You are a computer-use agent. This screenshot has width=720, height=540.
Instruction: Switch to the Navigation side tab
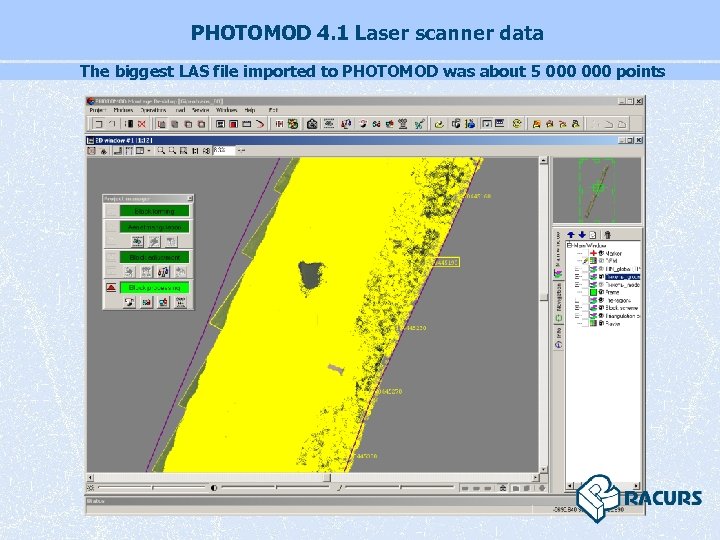(x=559, y=303)
